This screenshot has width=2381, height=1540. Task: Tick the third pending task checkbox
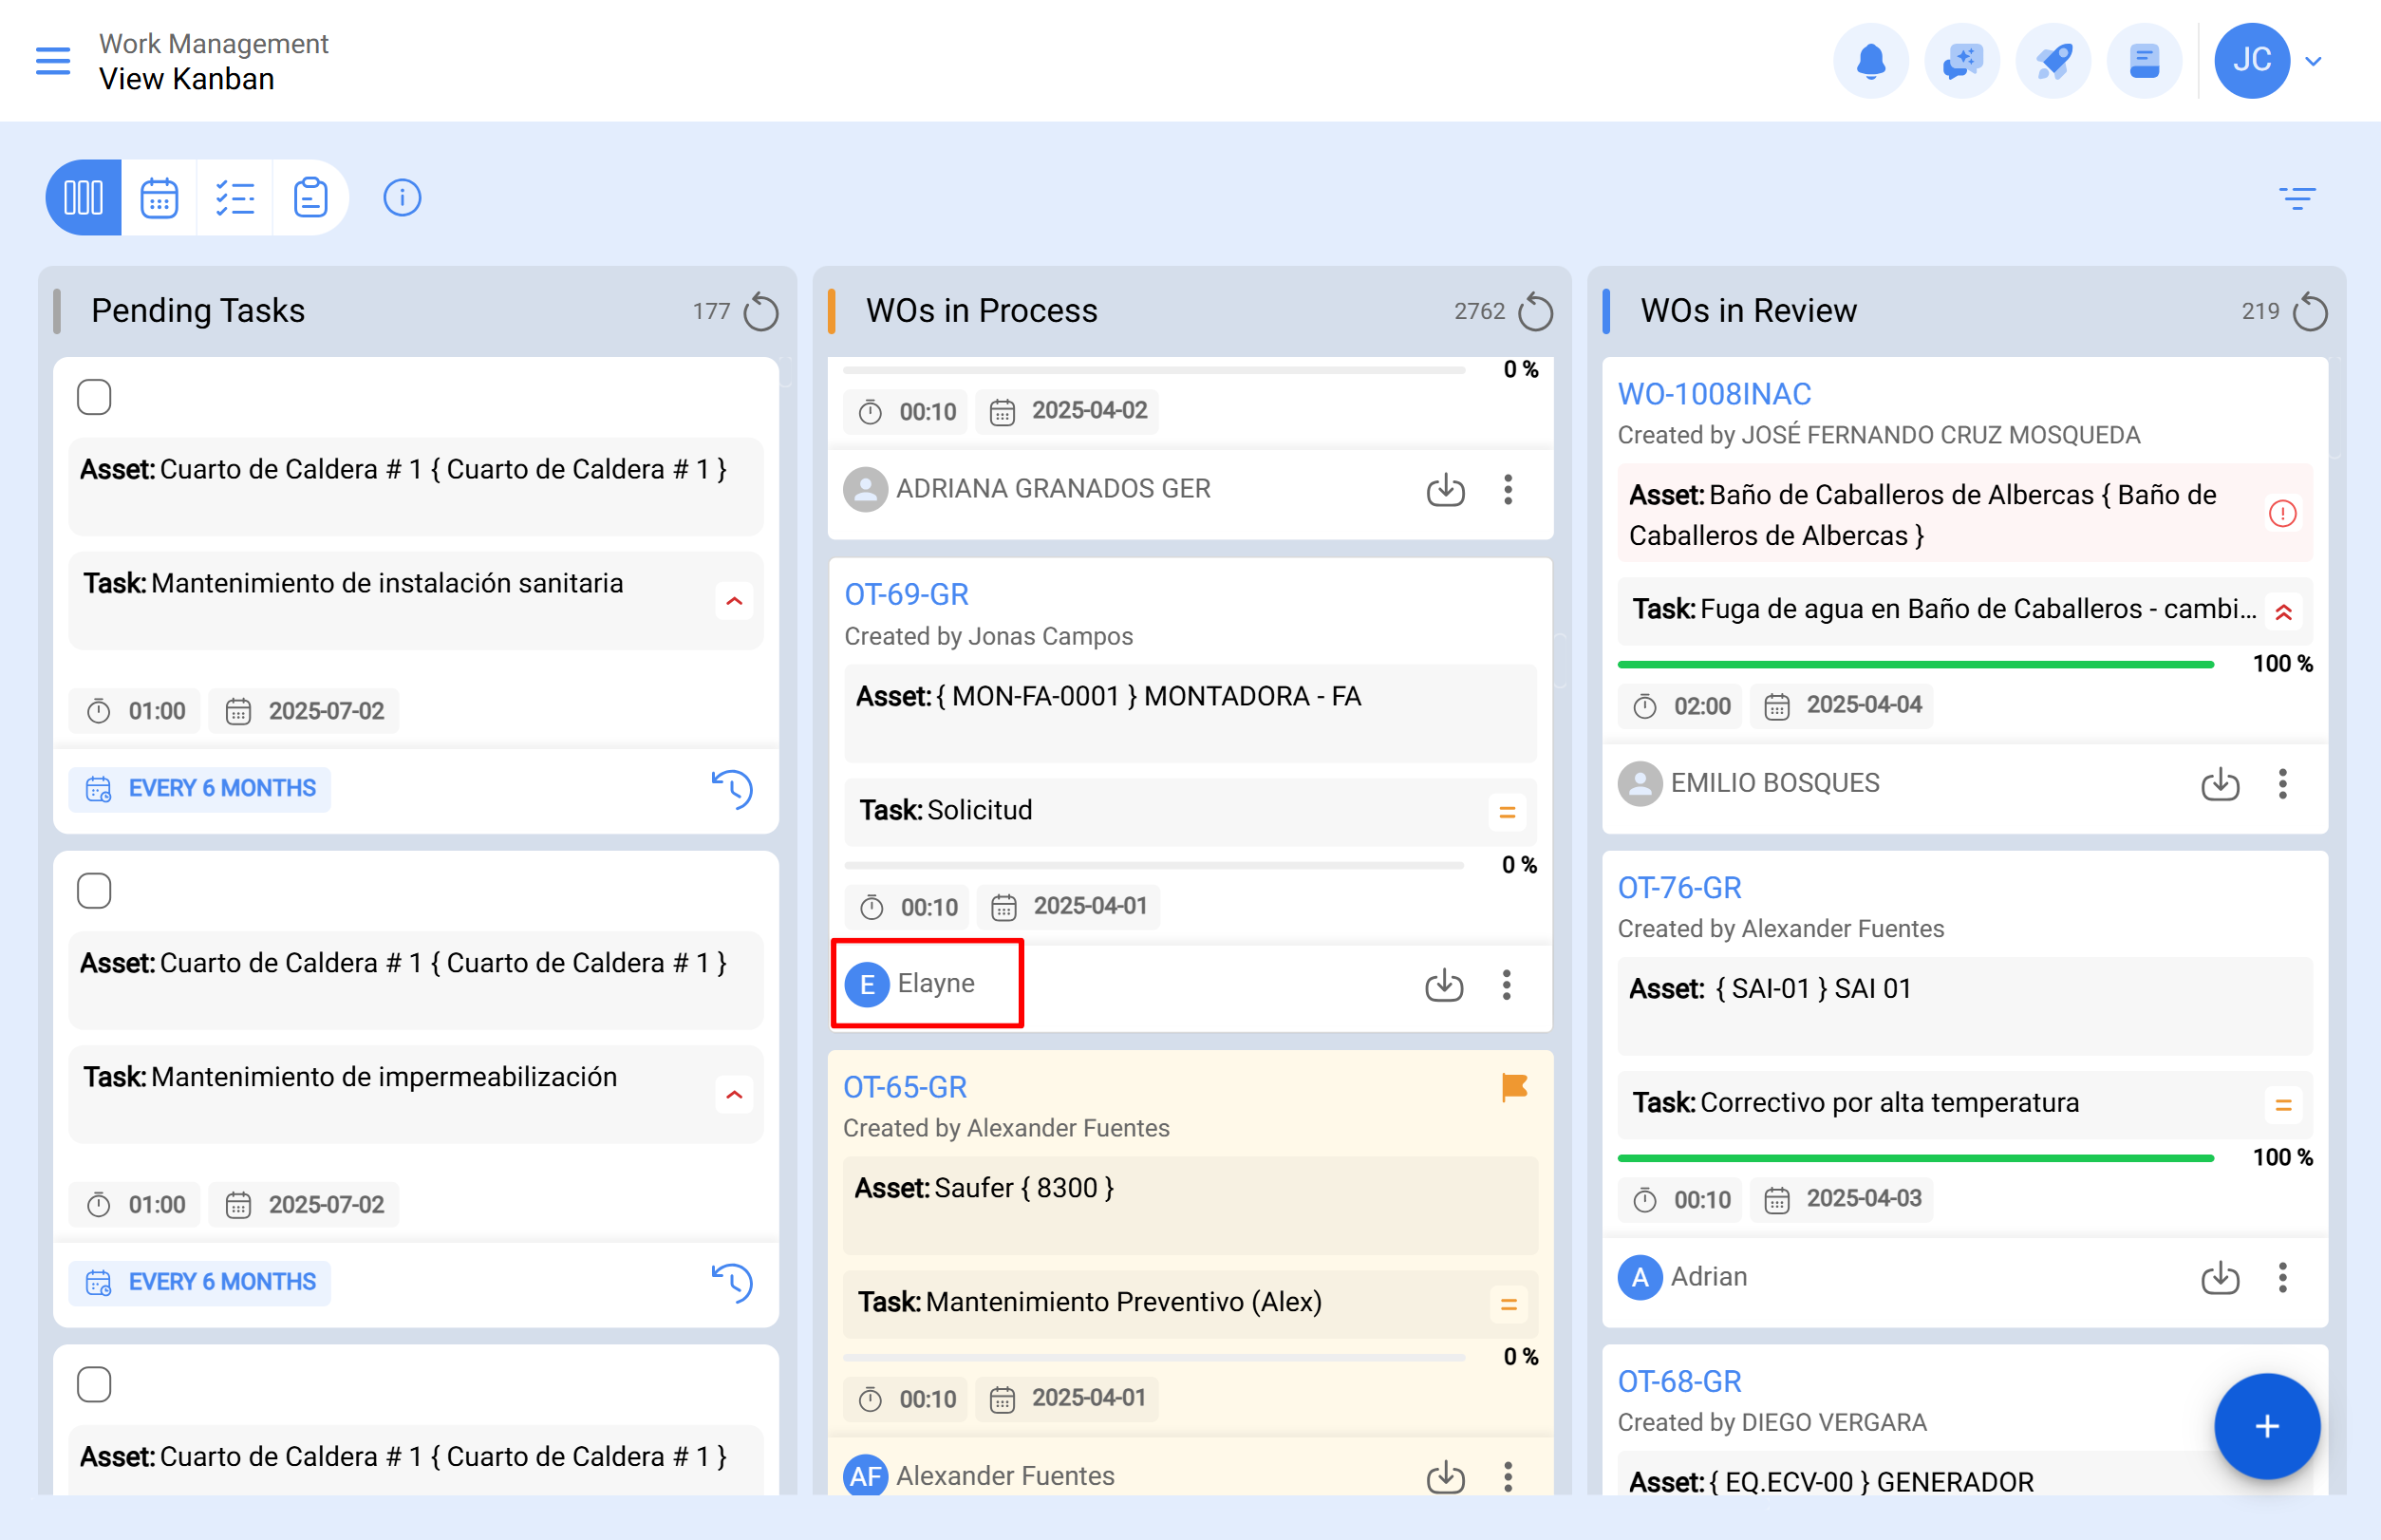[x=94, y=1384]
